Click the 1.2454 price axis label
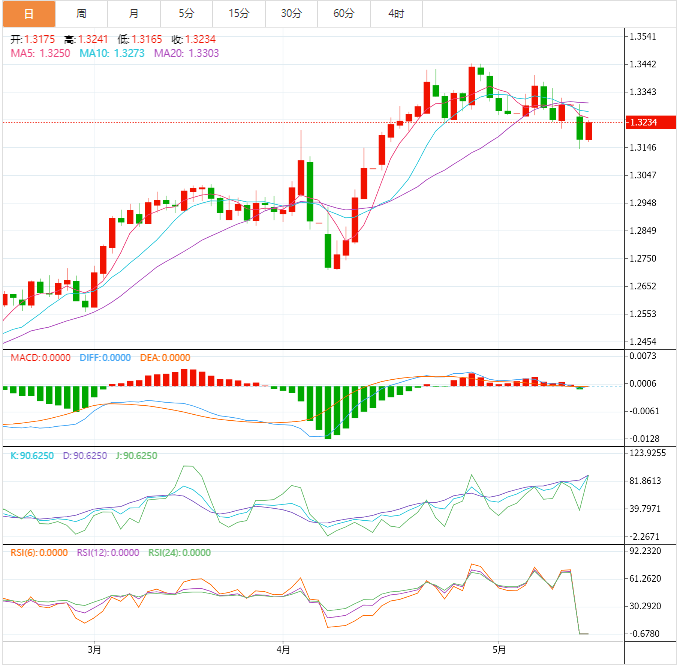This screenshot has height=667, width=679. coord(643,342)
